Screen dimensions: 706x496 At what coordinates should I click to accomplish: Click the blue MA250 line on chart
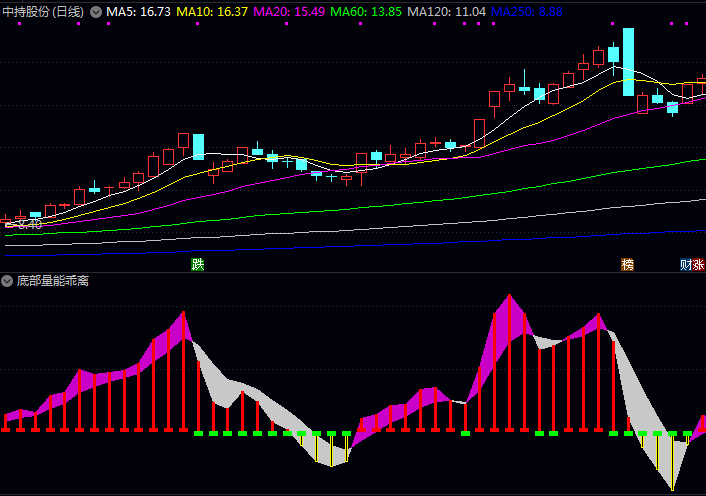click(400, 243)
